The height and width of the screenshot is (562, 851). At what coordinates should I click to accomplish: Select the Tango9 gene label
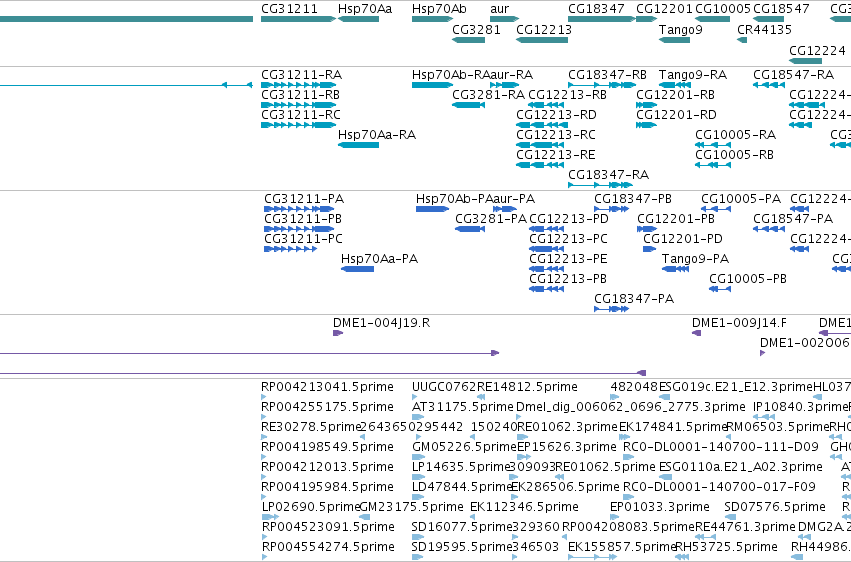(681, 30)
